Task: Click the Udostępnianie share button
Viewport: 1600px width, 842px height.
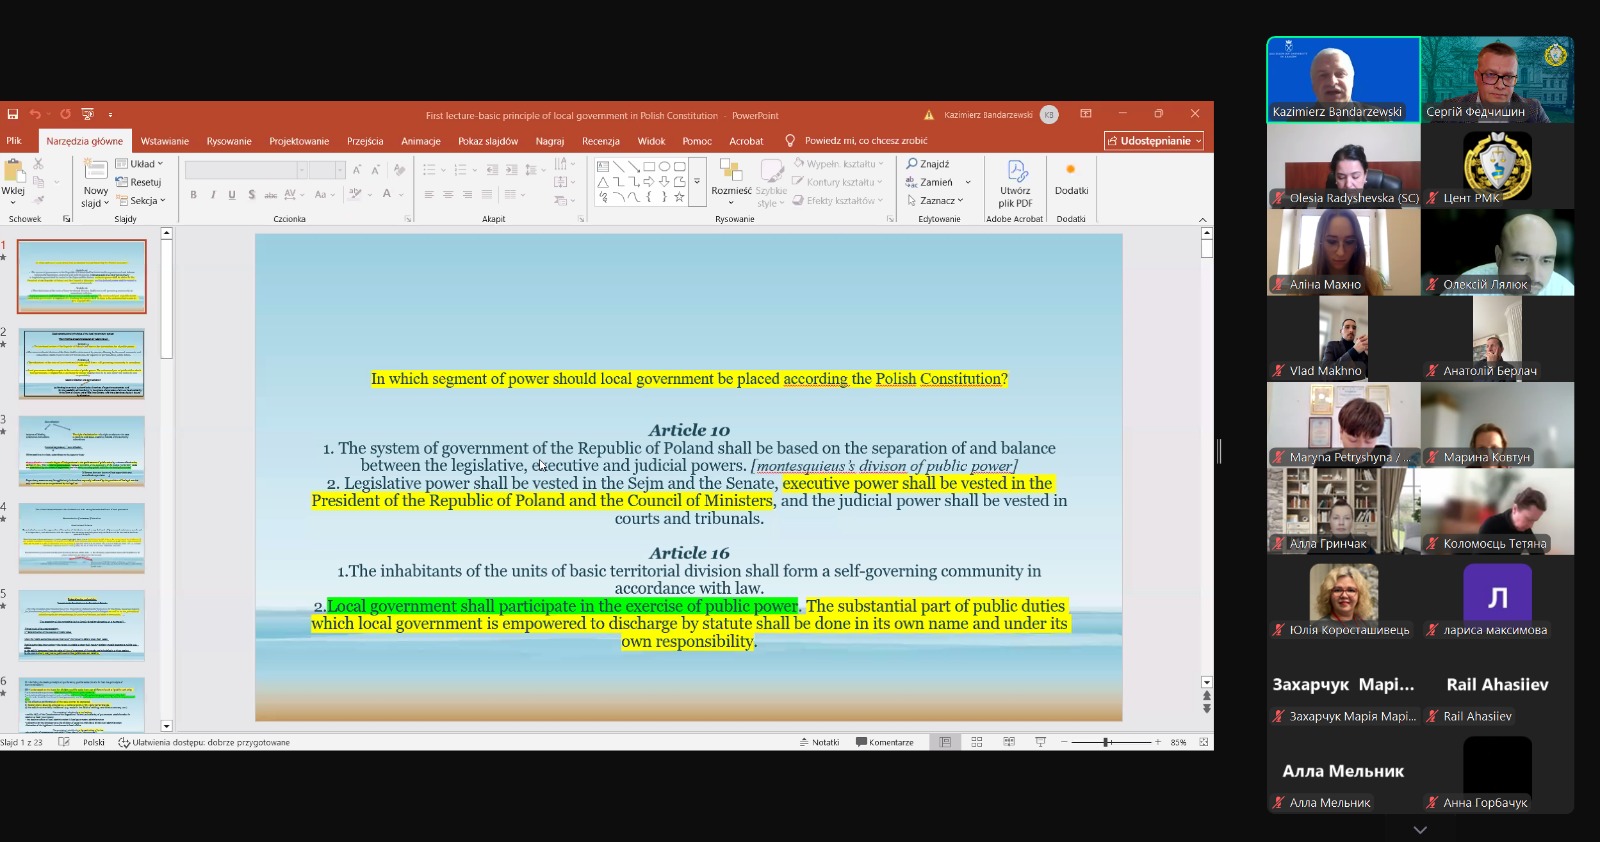Action: coord(1154,141)
